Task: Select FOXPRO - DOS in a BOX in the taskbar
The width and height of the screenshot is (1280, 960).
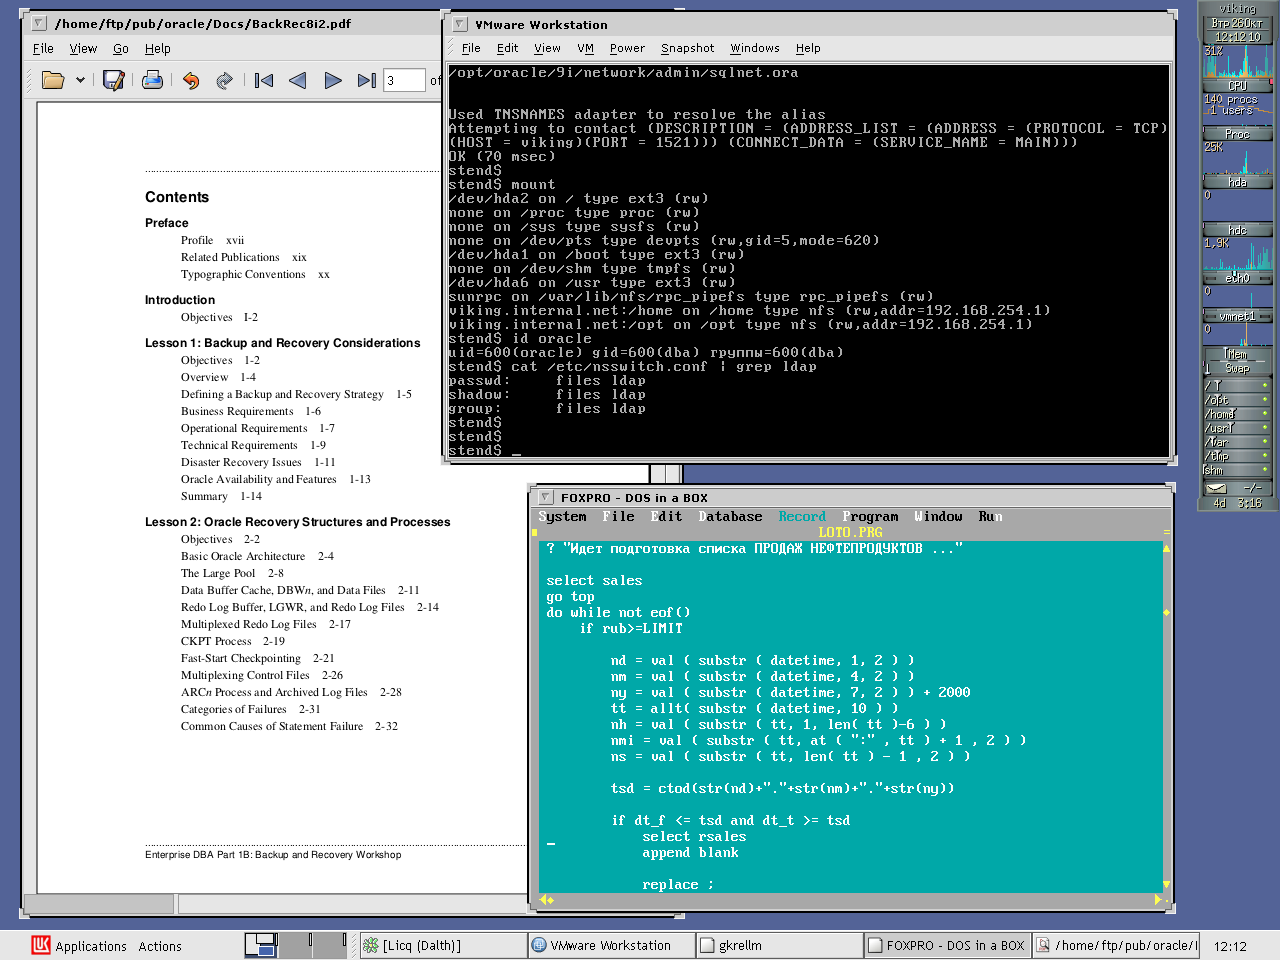Action: click(947, 945)
